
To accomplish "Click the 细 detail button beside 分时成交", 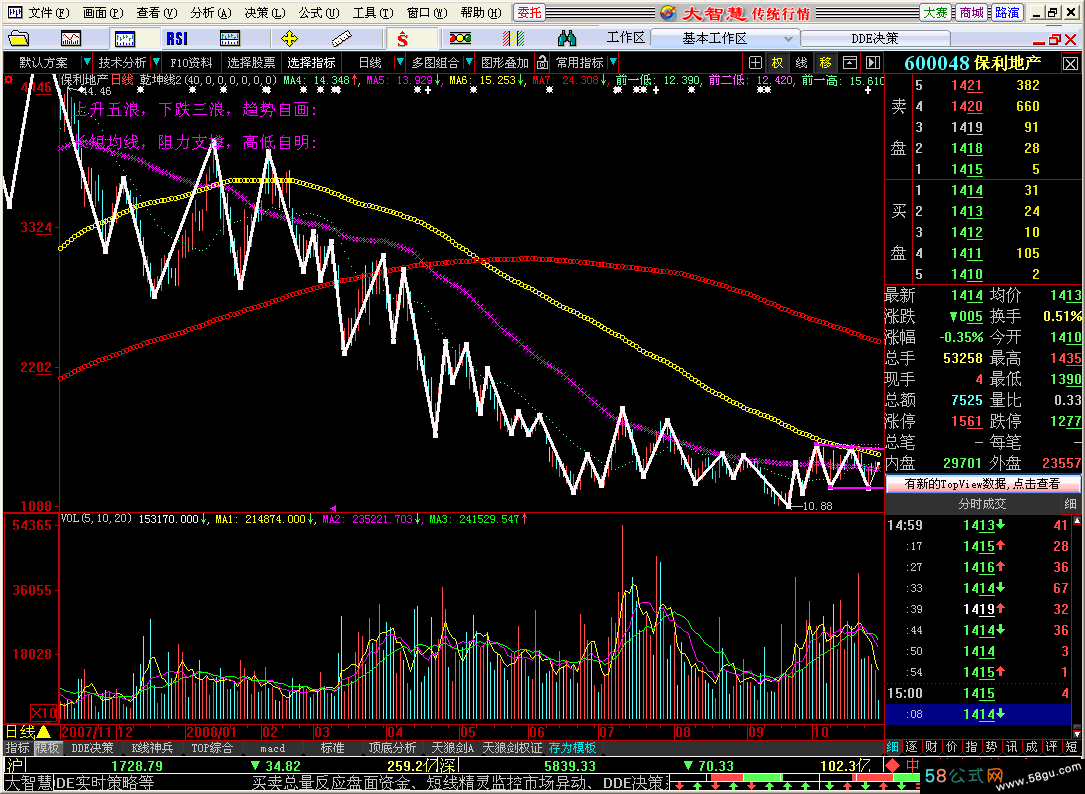I will point(1070,504).
